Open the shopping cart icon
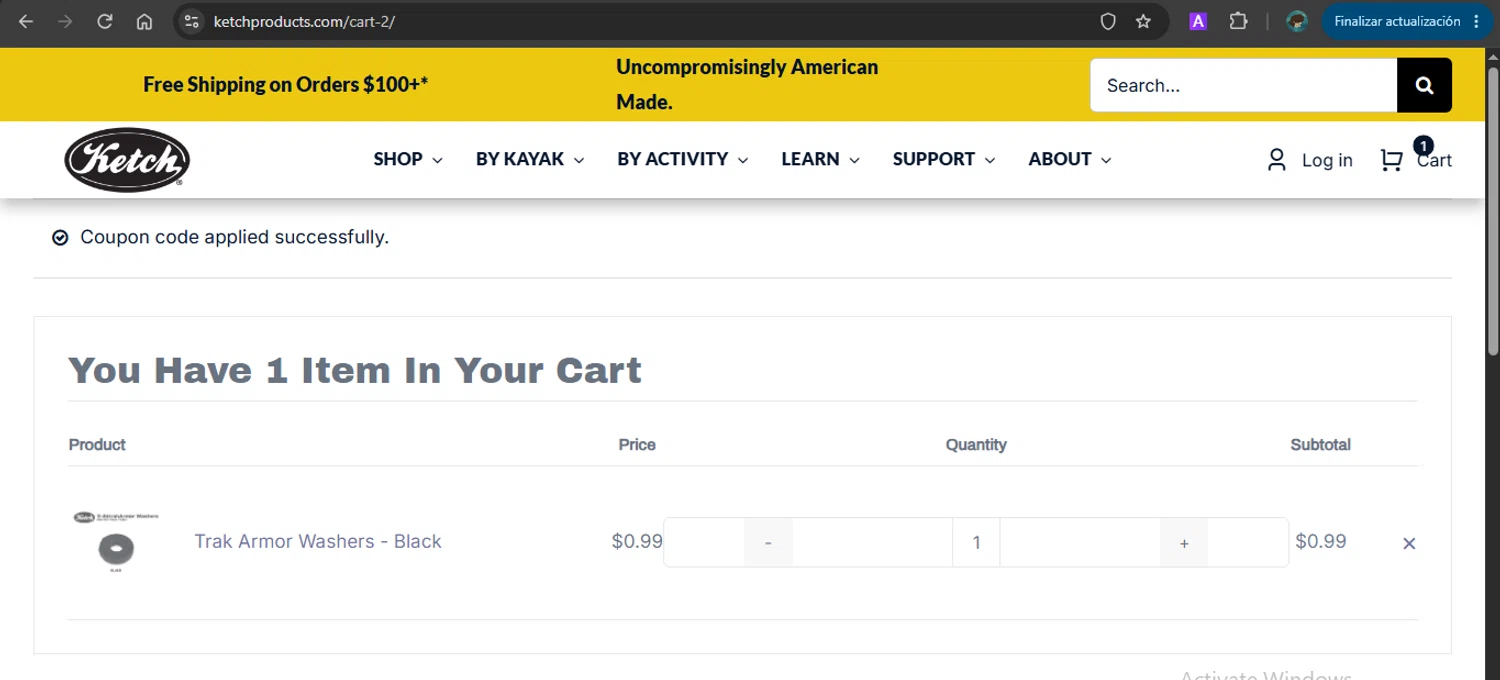Screen dimensions: 1500x680 tap(1391, 160)
